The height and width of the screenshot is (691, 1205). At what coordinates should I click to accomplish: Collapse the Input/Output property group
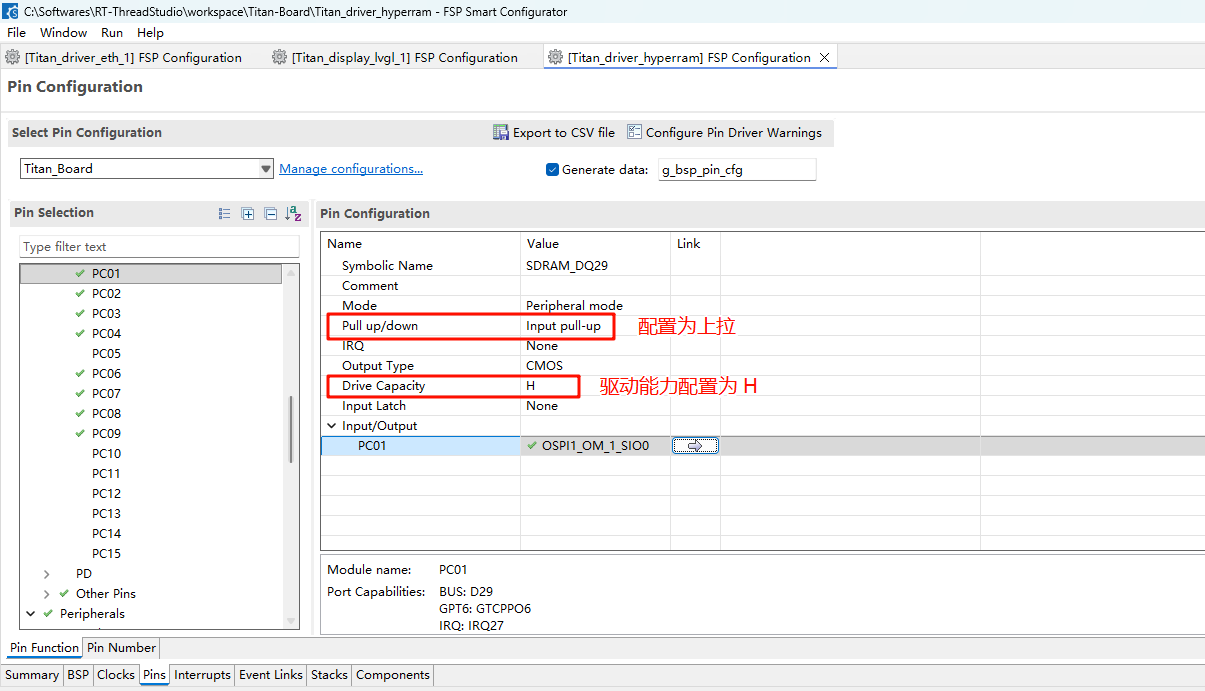[332, 426]
